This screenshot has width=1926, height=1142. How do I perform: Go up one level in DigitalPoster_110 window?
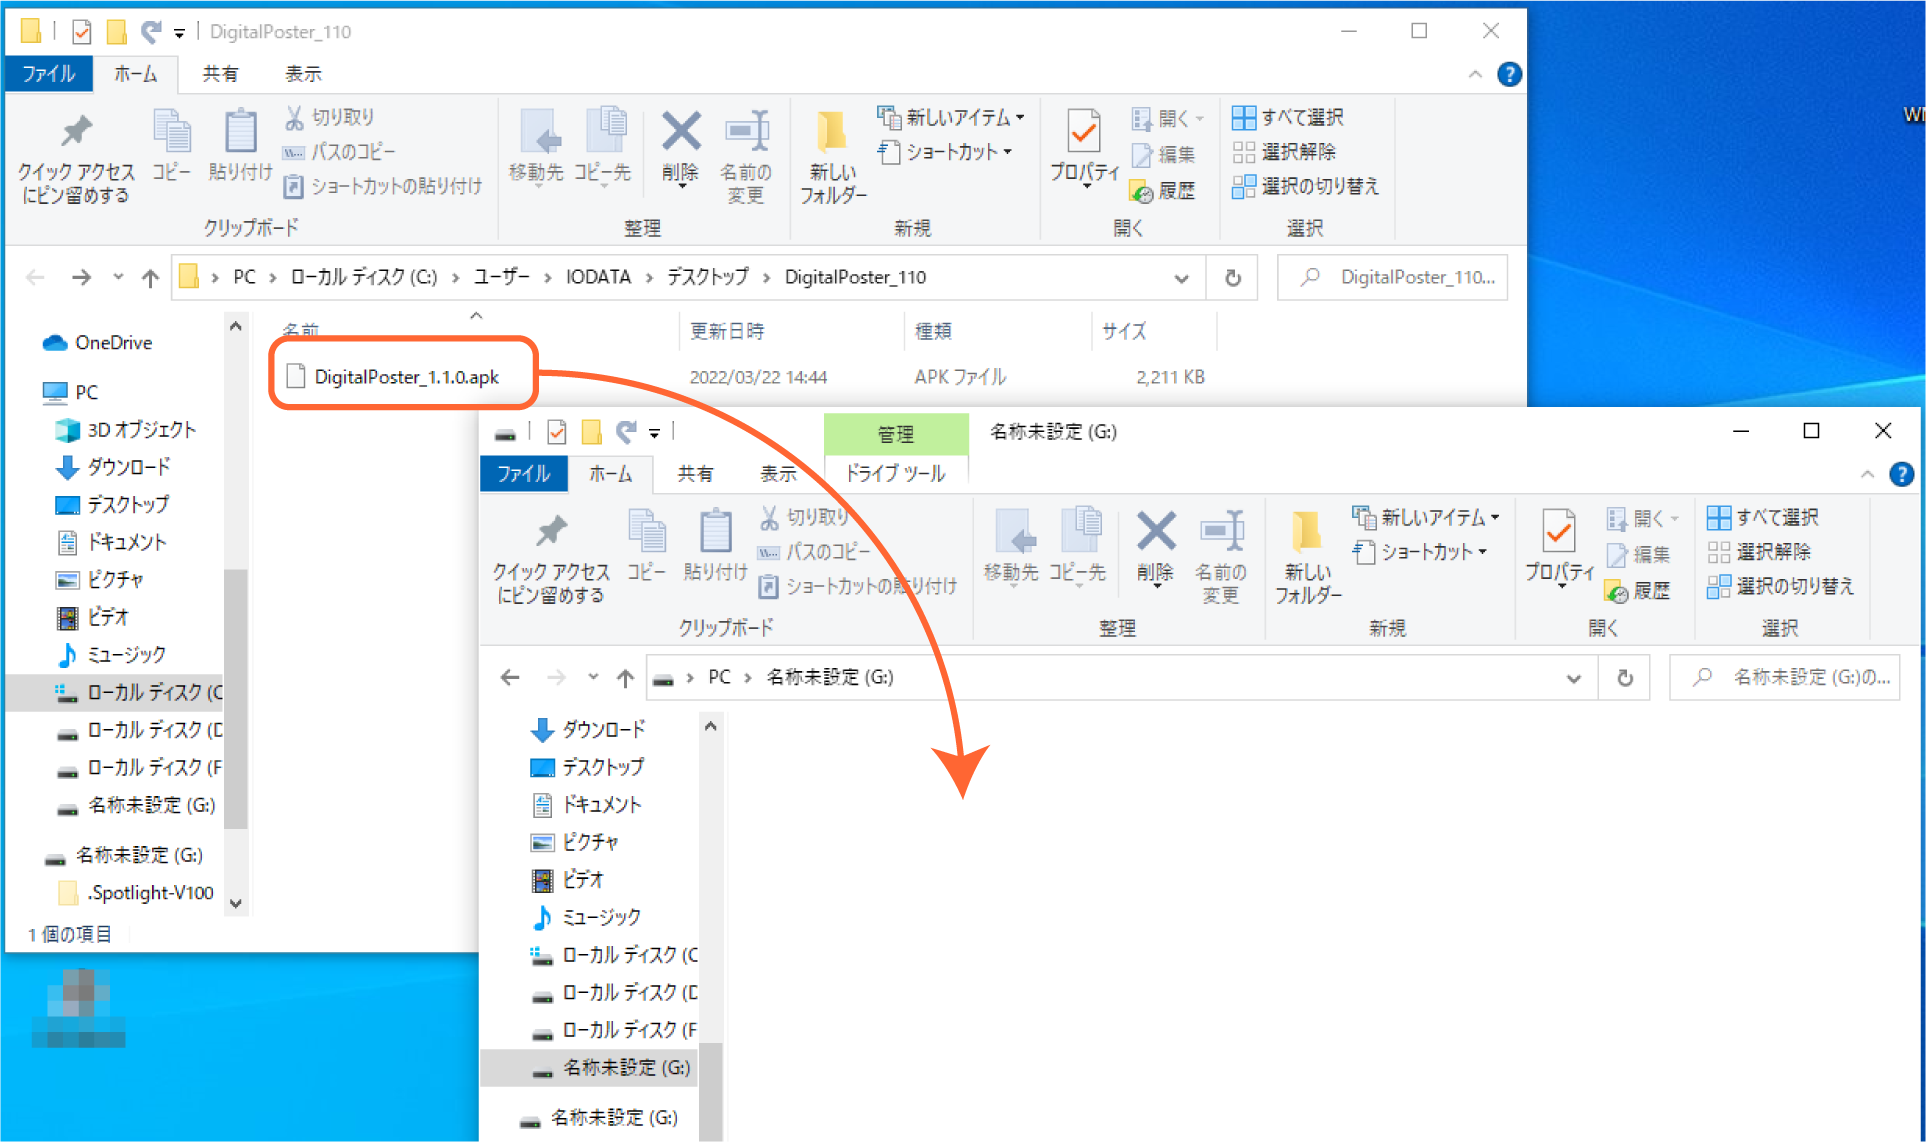[150, 278]
